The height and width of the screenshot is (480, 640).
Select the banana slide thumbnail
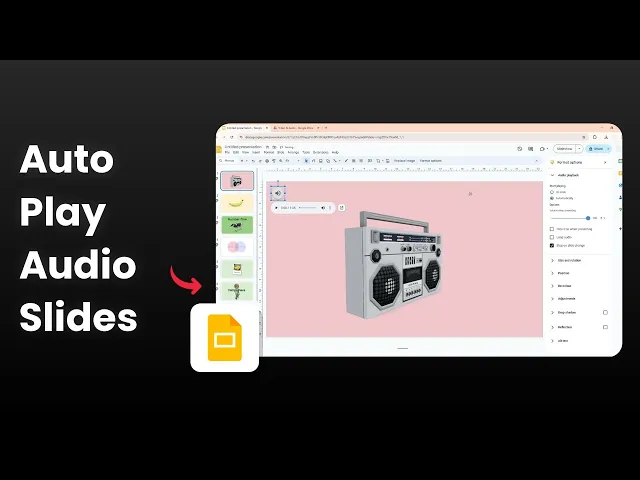pos(237,203)
